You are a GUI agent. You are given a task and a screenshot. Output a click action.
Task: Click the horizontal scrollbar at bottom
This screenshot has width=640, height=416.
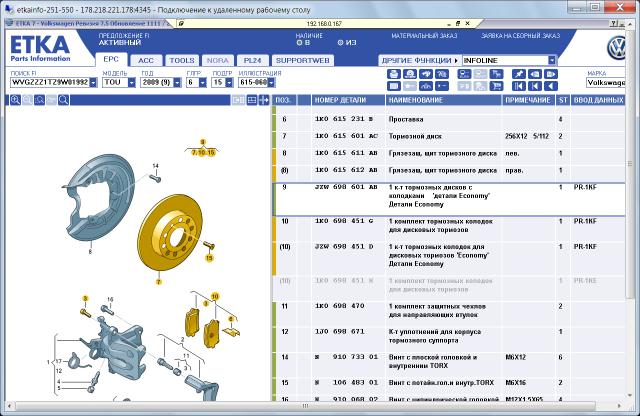tap(306, 406)
